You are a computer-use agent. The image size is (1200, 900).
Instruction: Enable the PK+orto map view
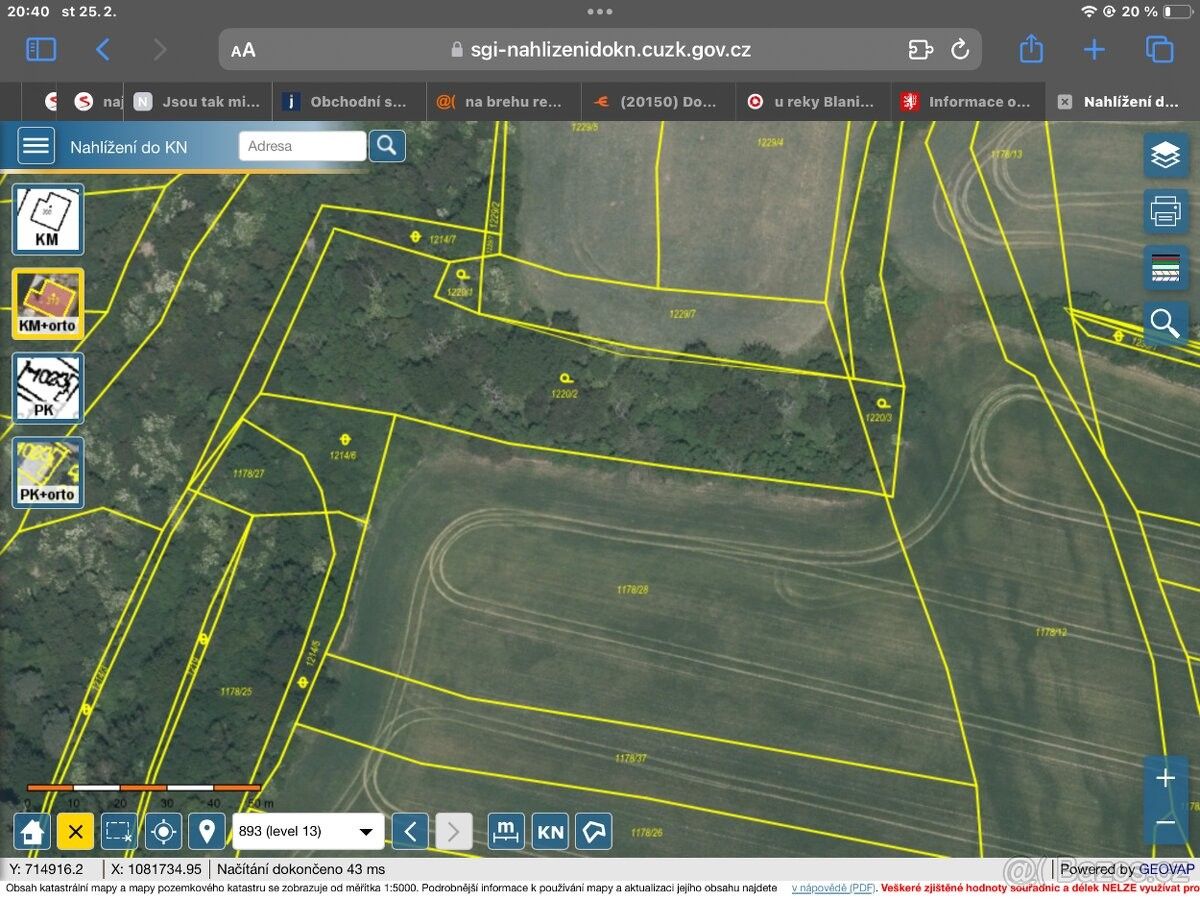click(47, 472)
